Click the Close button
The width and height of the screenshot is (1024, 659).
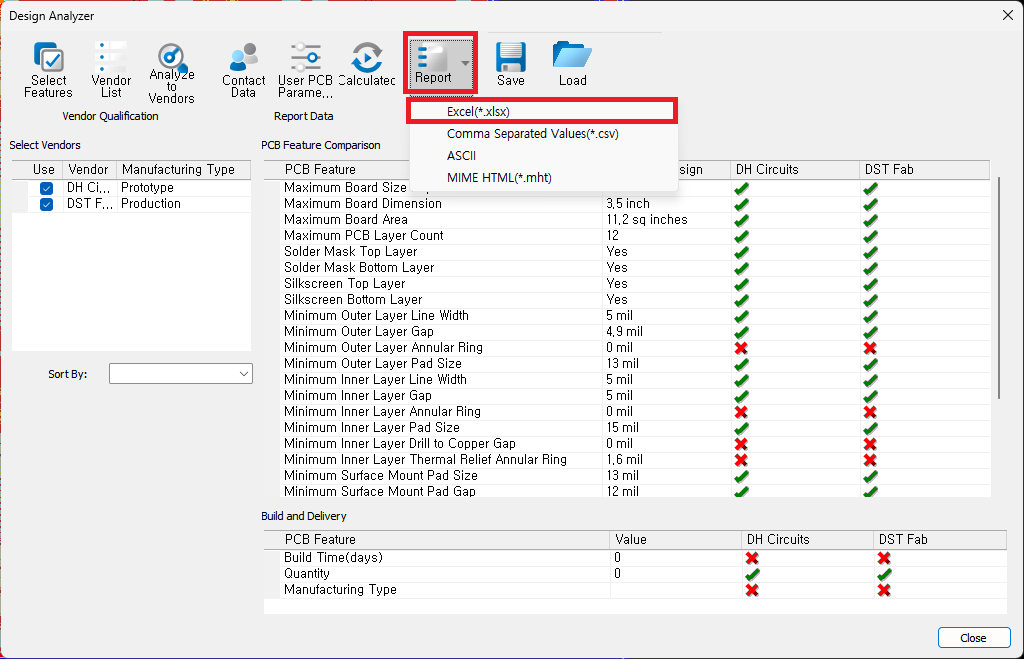(x=974, y=637)
